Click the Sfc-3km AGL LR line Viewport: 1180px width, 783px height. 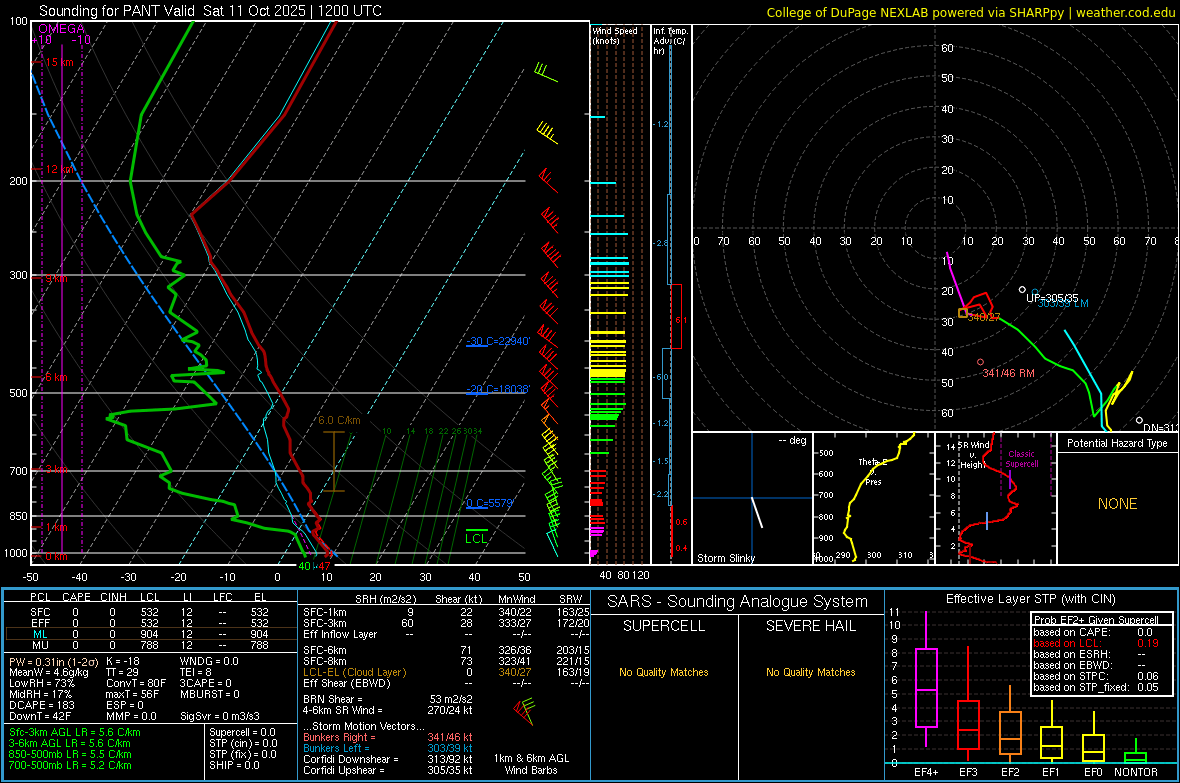[75, 732]
